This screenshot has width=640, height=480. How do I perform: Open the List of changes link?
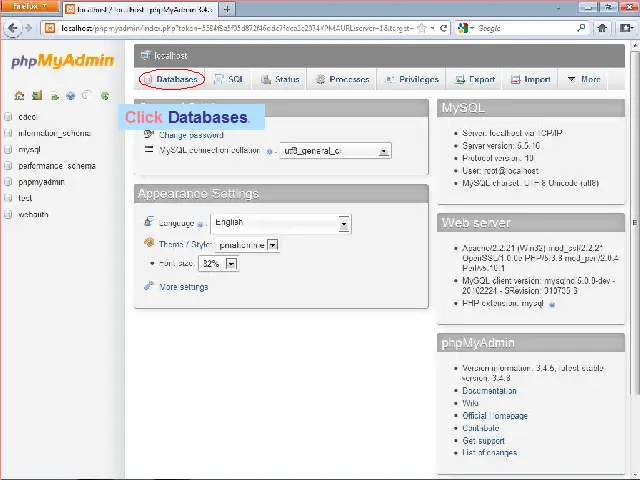point(489,453)
